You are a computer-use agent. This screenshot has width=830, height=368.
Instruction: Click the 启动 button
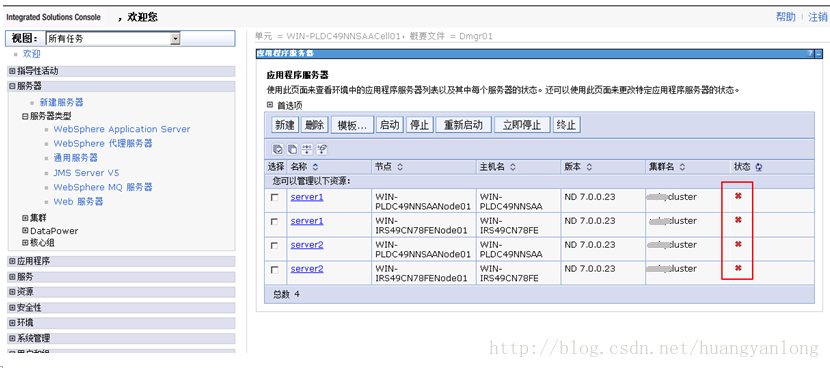tap(390, 125)
